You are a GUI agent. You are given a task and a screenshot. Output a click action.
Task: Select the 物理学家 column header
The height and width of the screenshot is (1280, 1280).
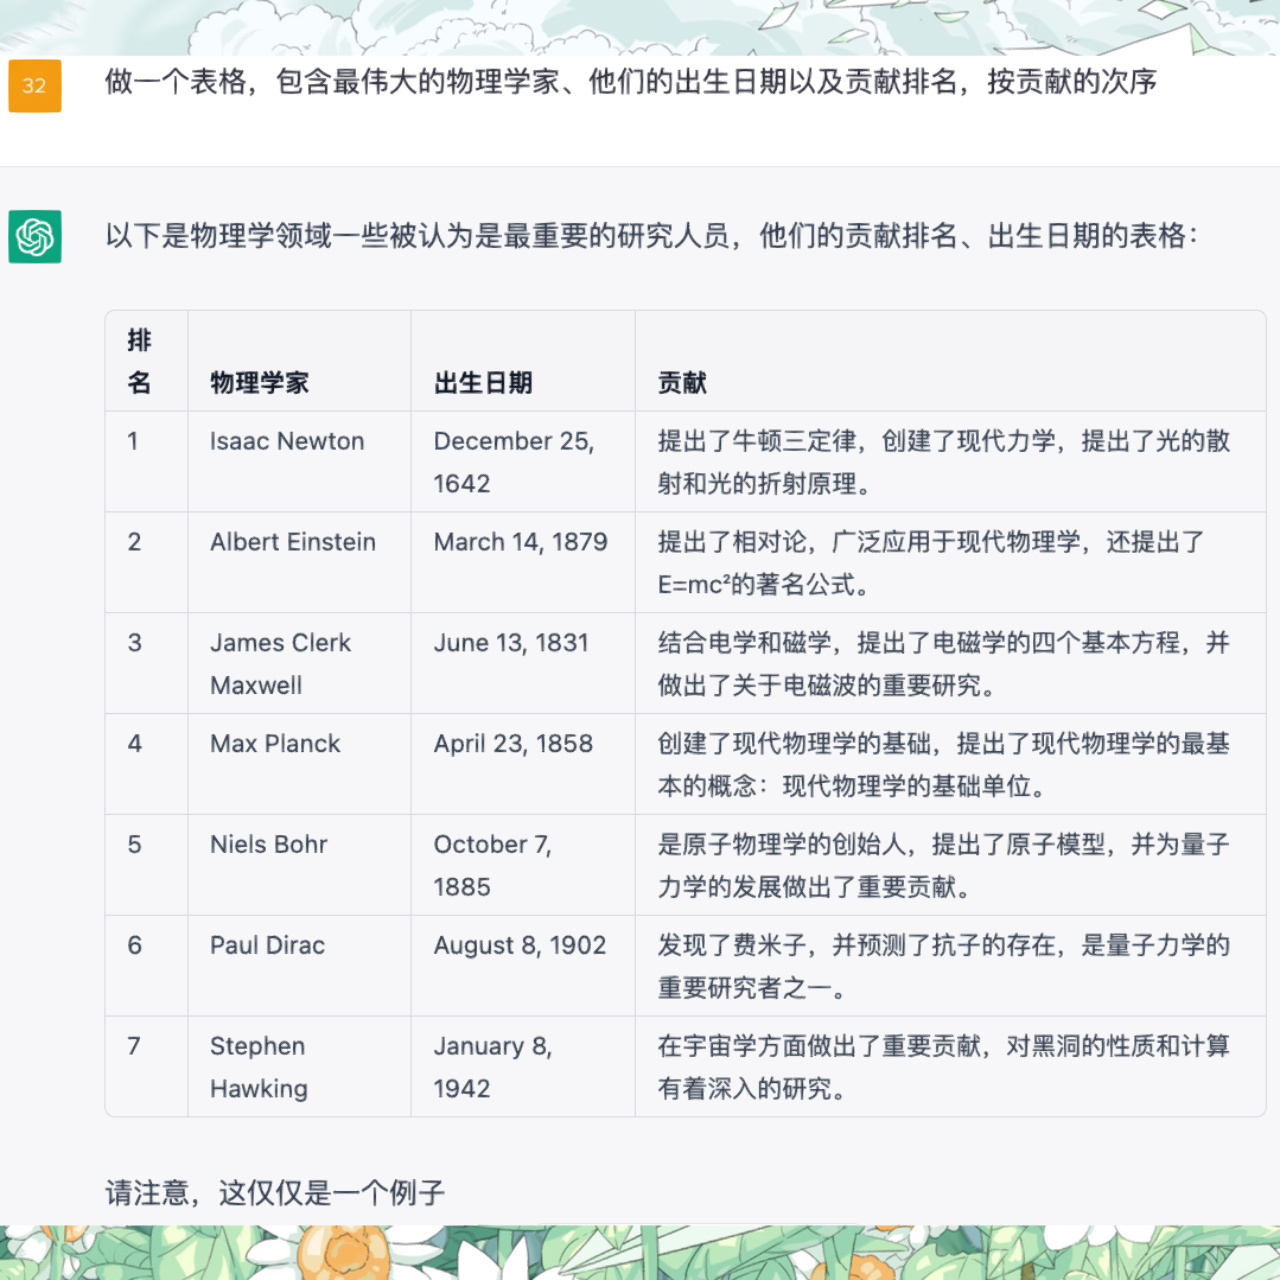click(x=259, y=383)
